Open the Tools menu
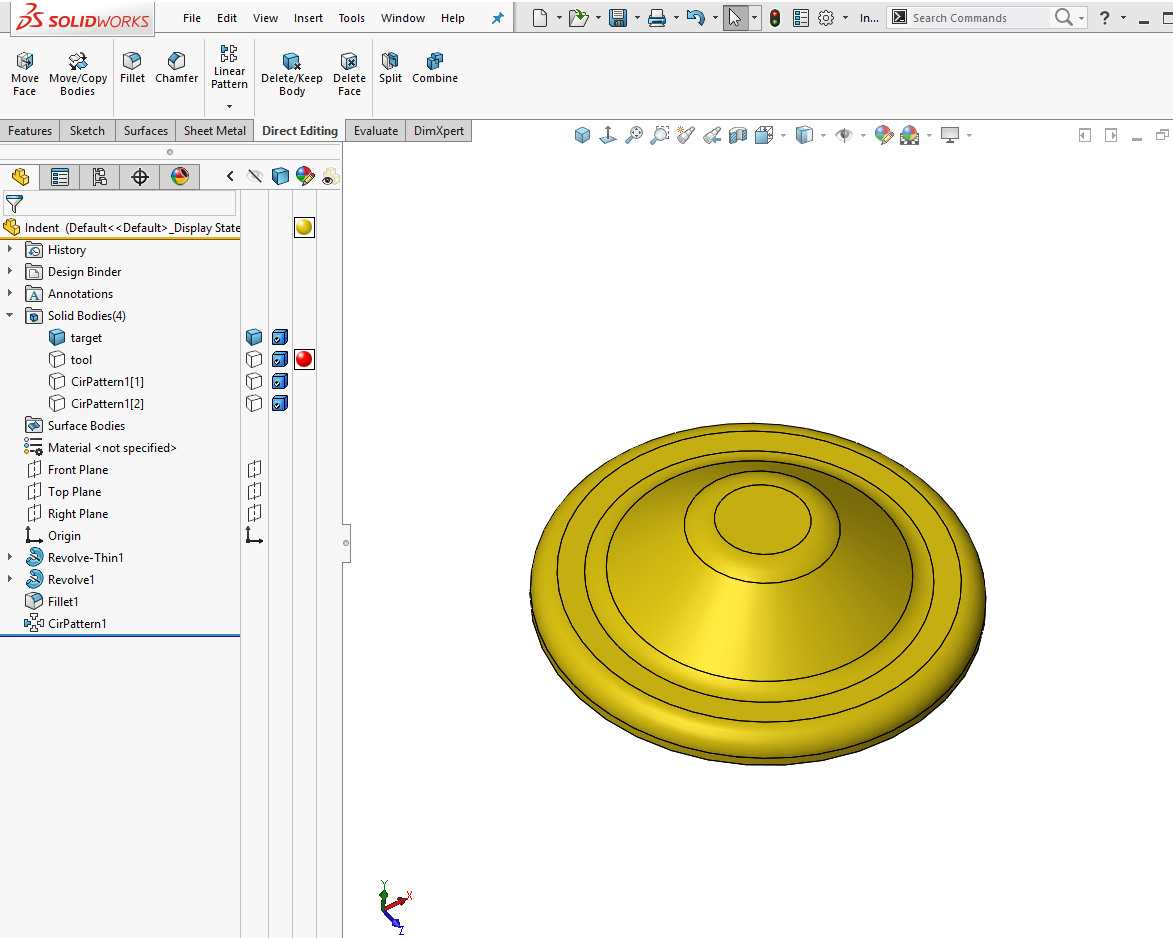Screen dimensions: 1173x938 point(352,18)
